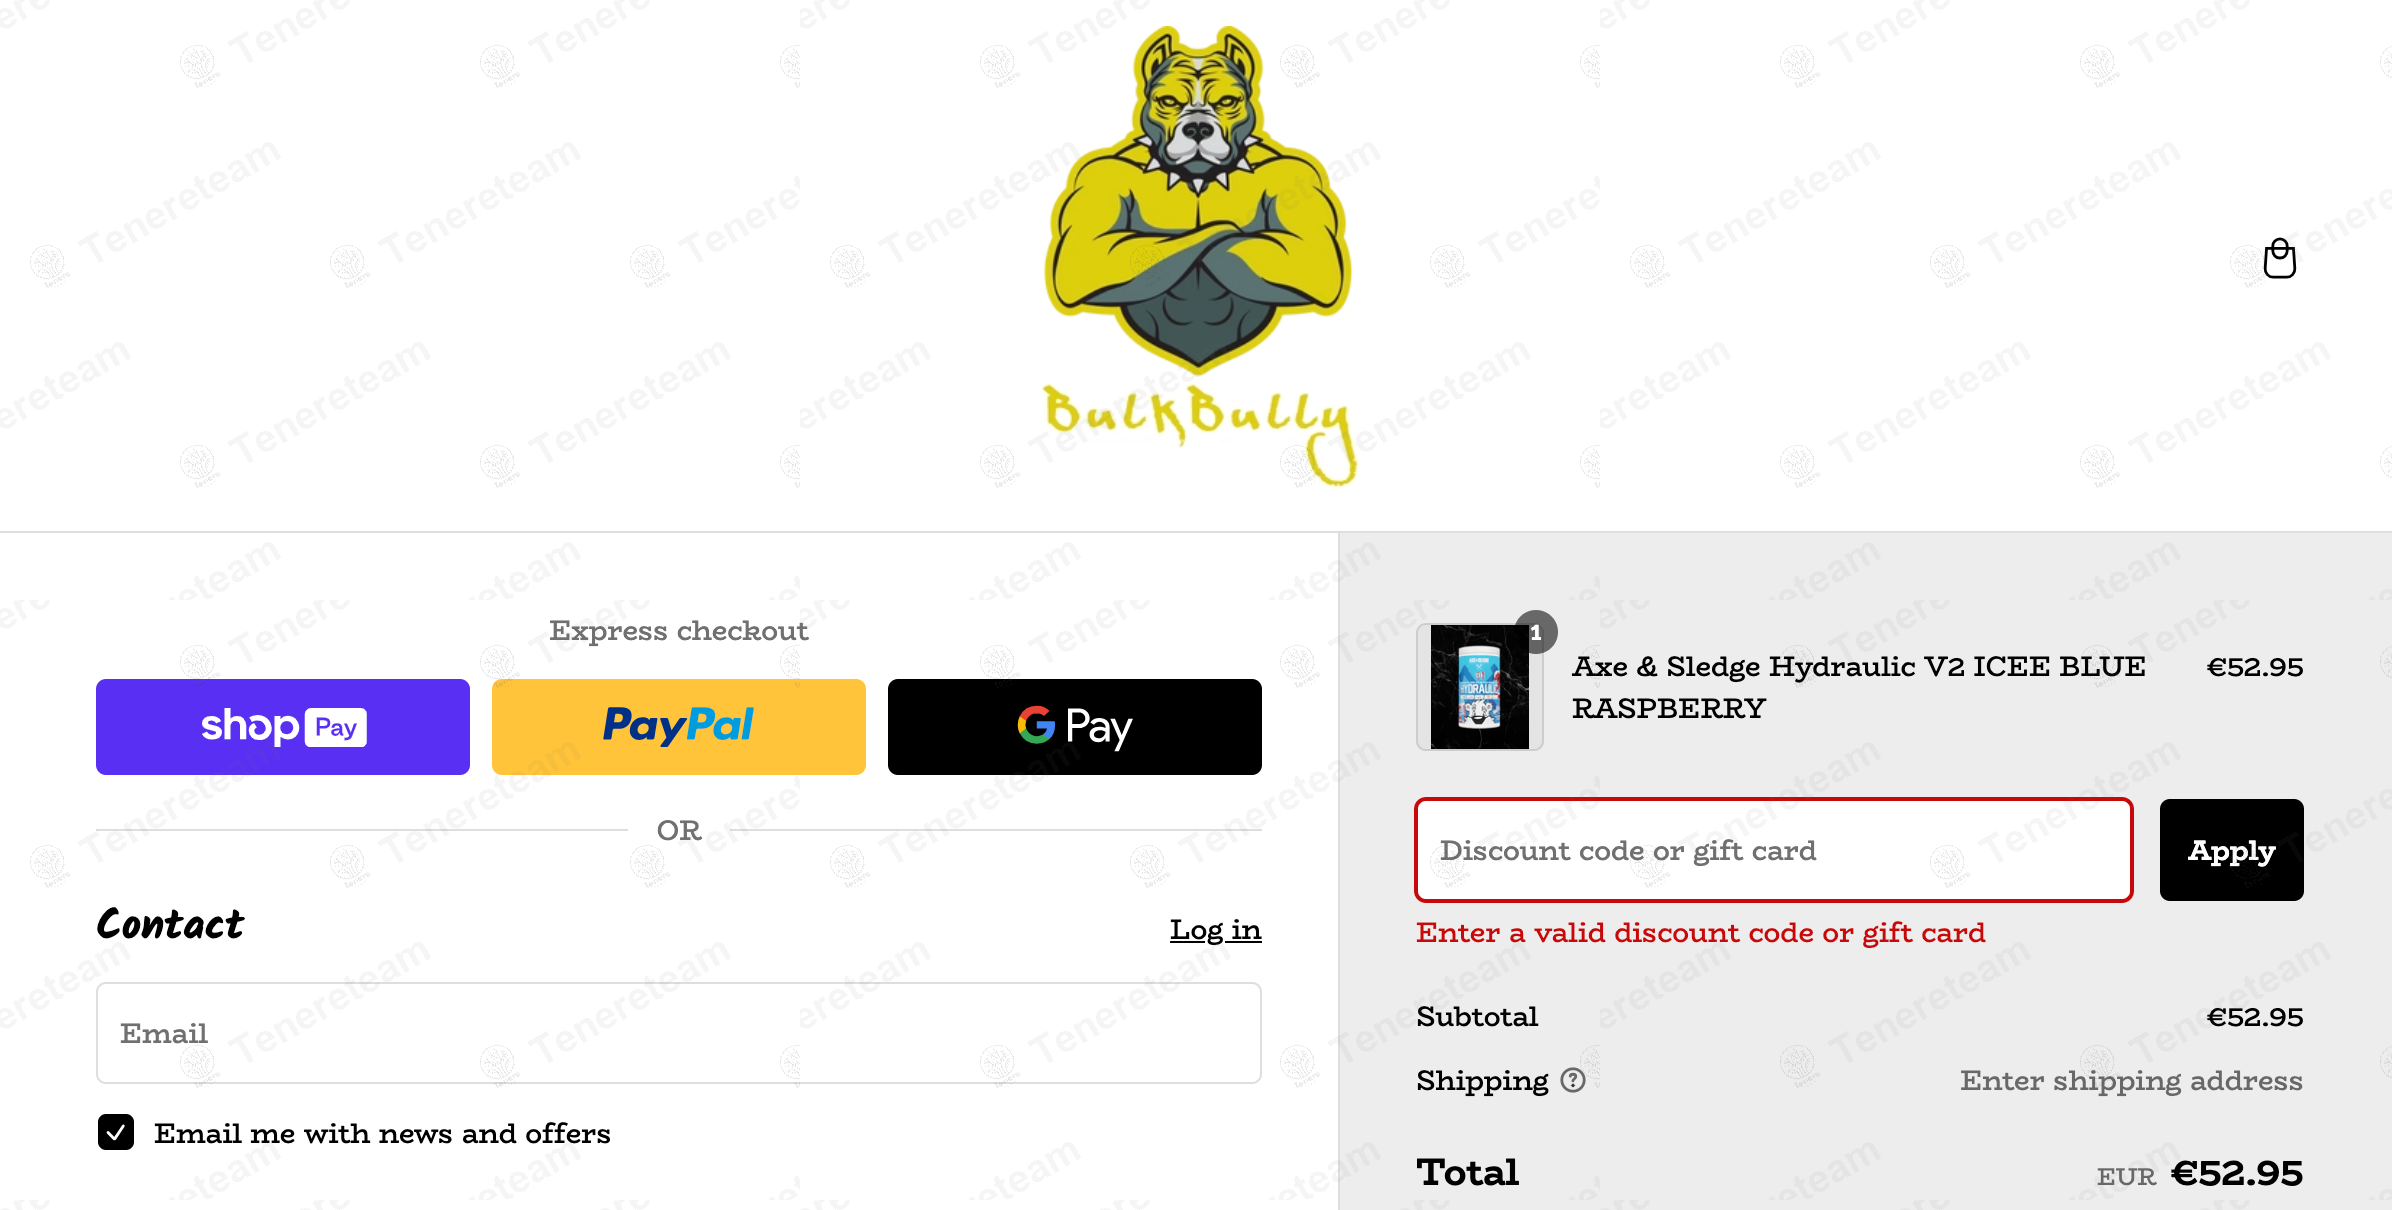Apply the discount code
The height and width of the screenshot is (1210, 2392).
2232,850
